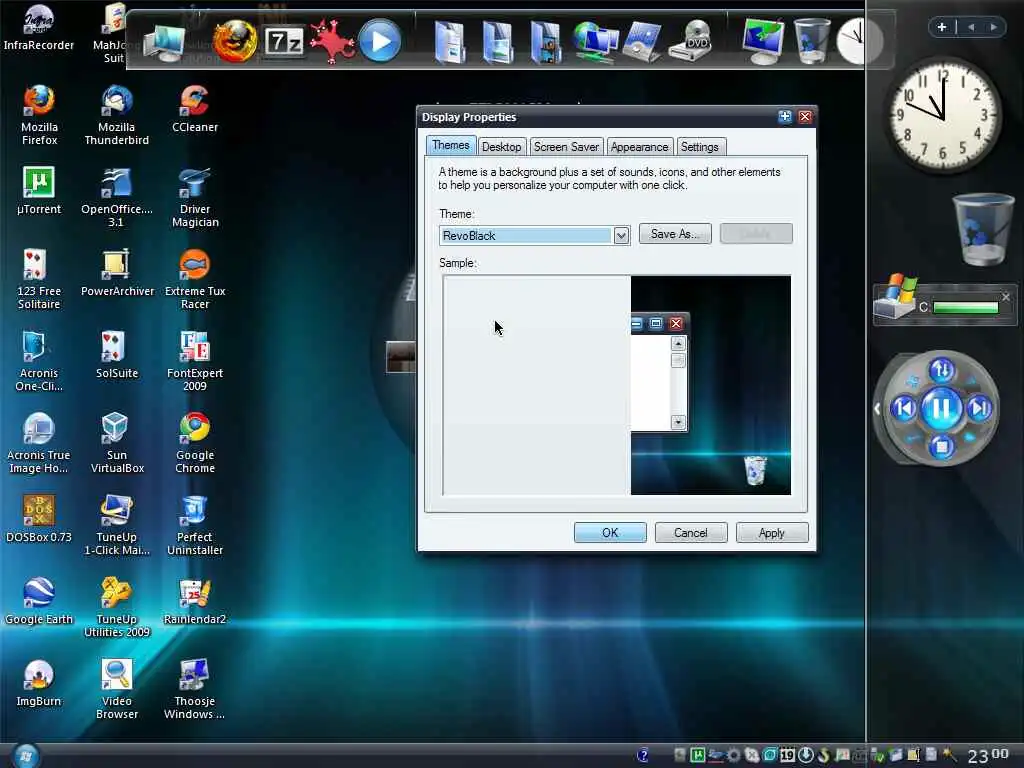The image size is (1024, 768).
Task: Click the sidebar next page arrow
Action: pyautogui.click(x=993, y=27)
